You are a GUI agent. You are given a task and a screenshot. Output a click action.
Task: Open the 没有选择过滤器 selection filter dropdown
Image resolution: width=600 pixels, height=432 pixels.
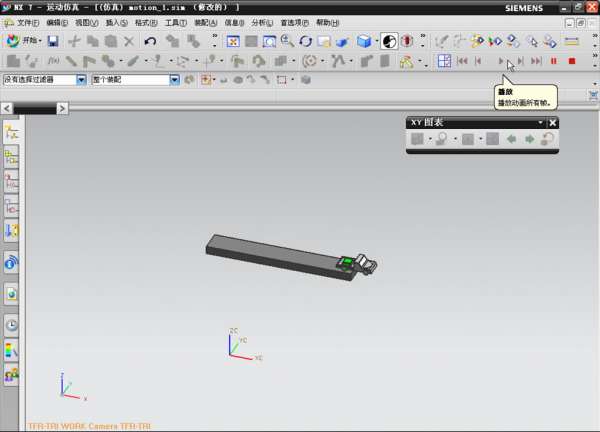(x=81, y=80)
